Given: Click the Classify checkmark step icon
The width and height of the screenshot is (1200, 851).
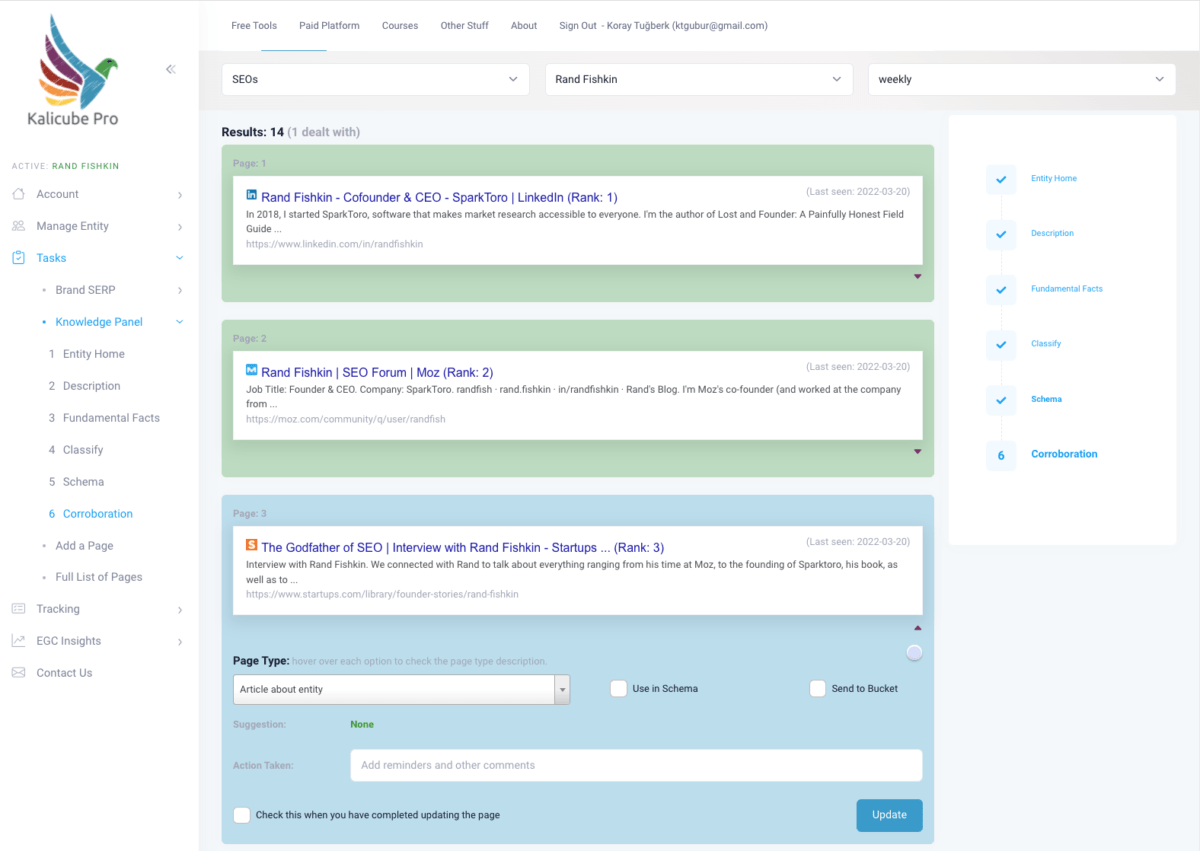Looking at the screenshot, I should coord(1001,344).
